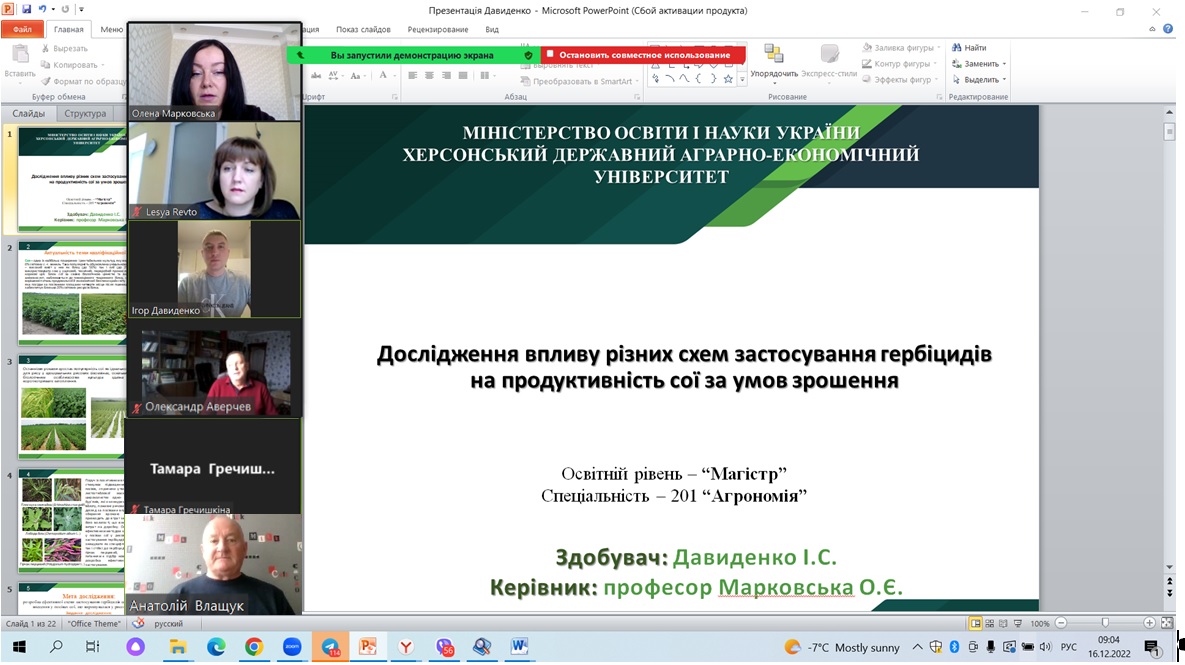The height and width of the screenshot is (665, 1185).
Task: Undo the last action in PowerPoint
Action: tap(43, 10)
